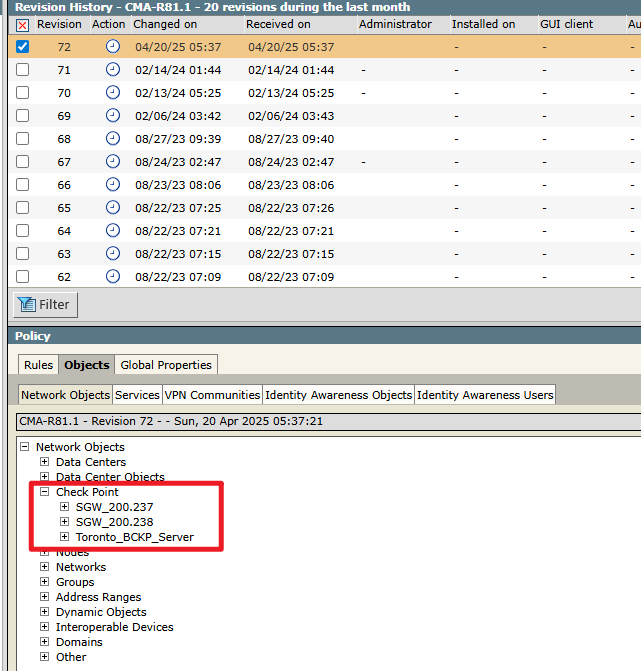The image size is (641, 671).
Task: Switch to the Global Properties tab
Action: (x=165, y=365)
